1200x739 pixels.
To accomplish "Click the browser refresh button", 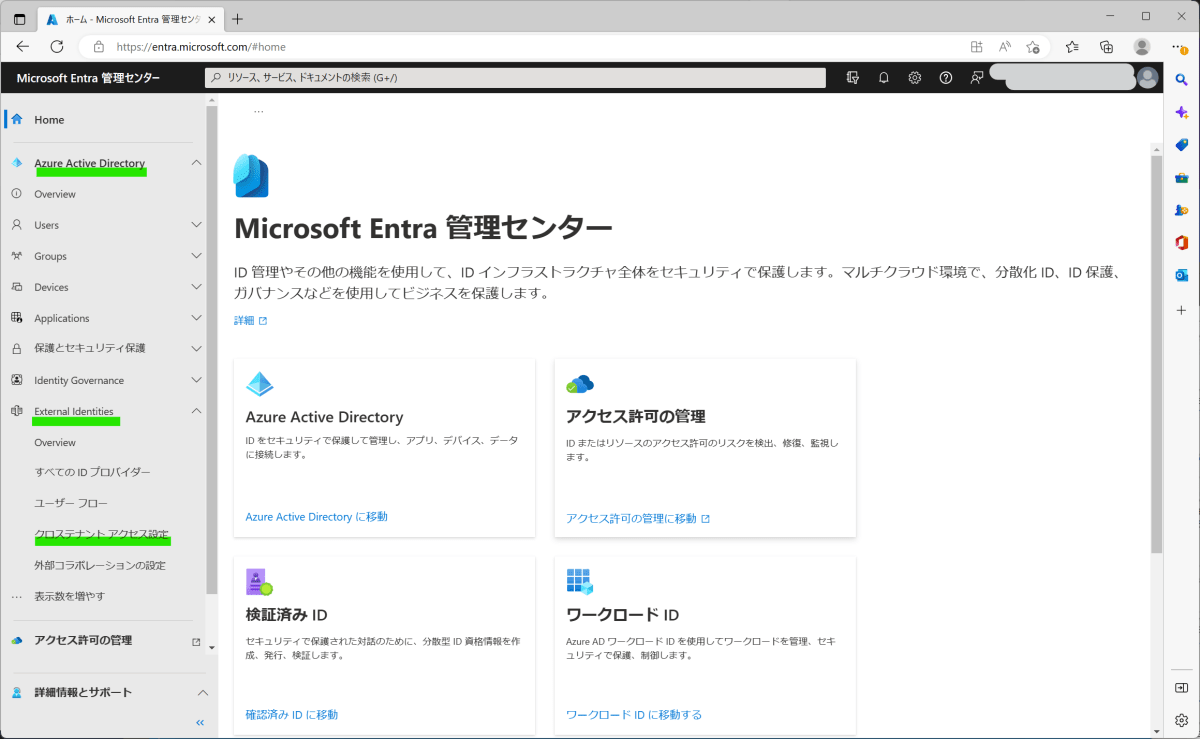I will pos(57,46).
